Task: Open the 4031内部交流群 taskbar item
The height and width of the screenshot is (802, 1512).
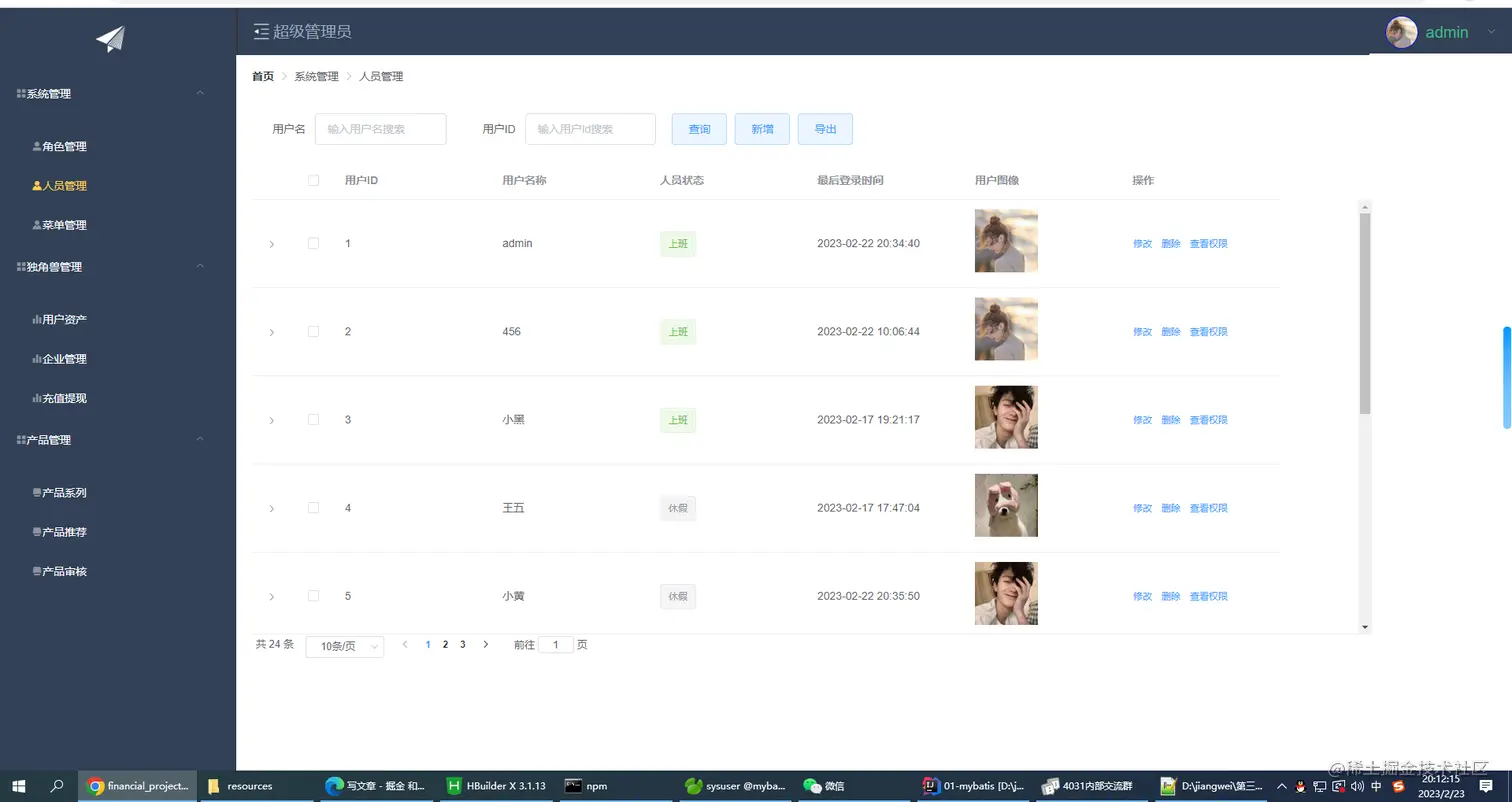Action: (1092, 786)
